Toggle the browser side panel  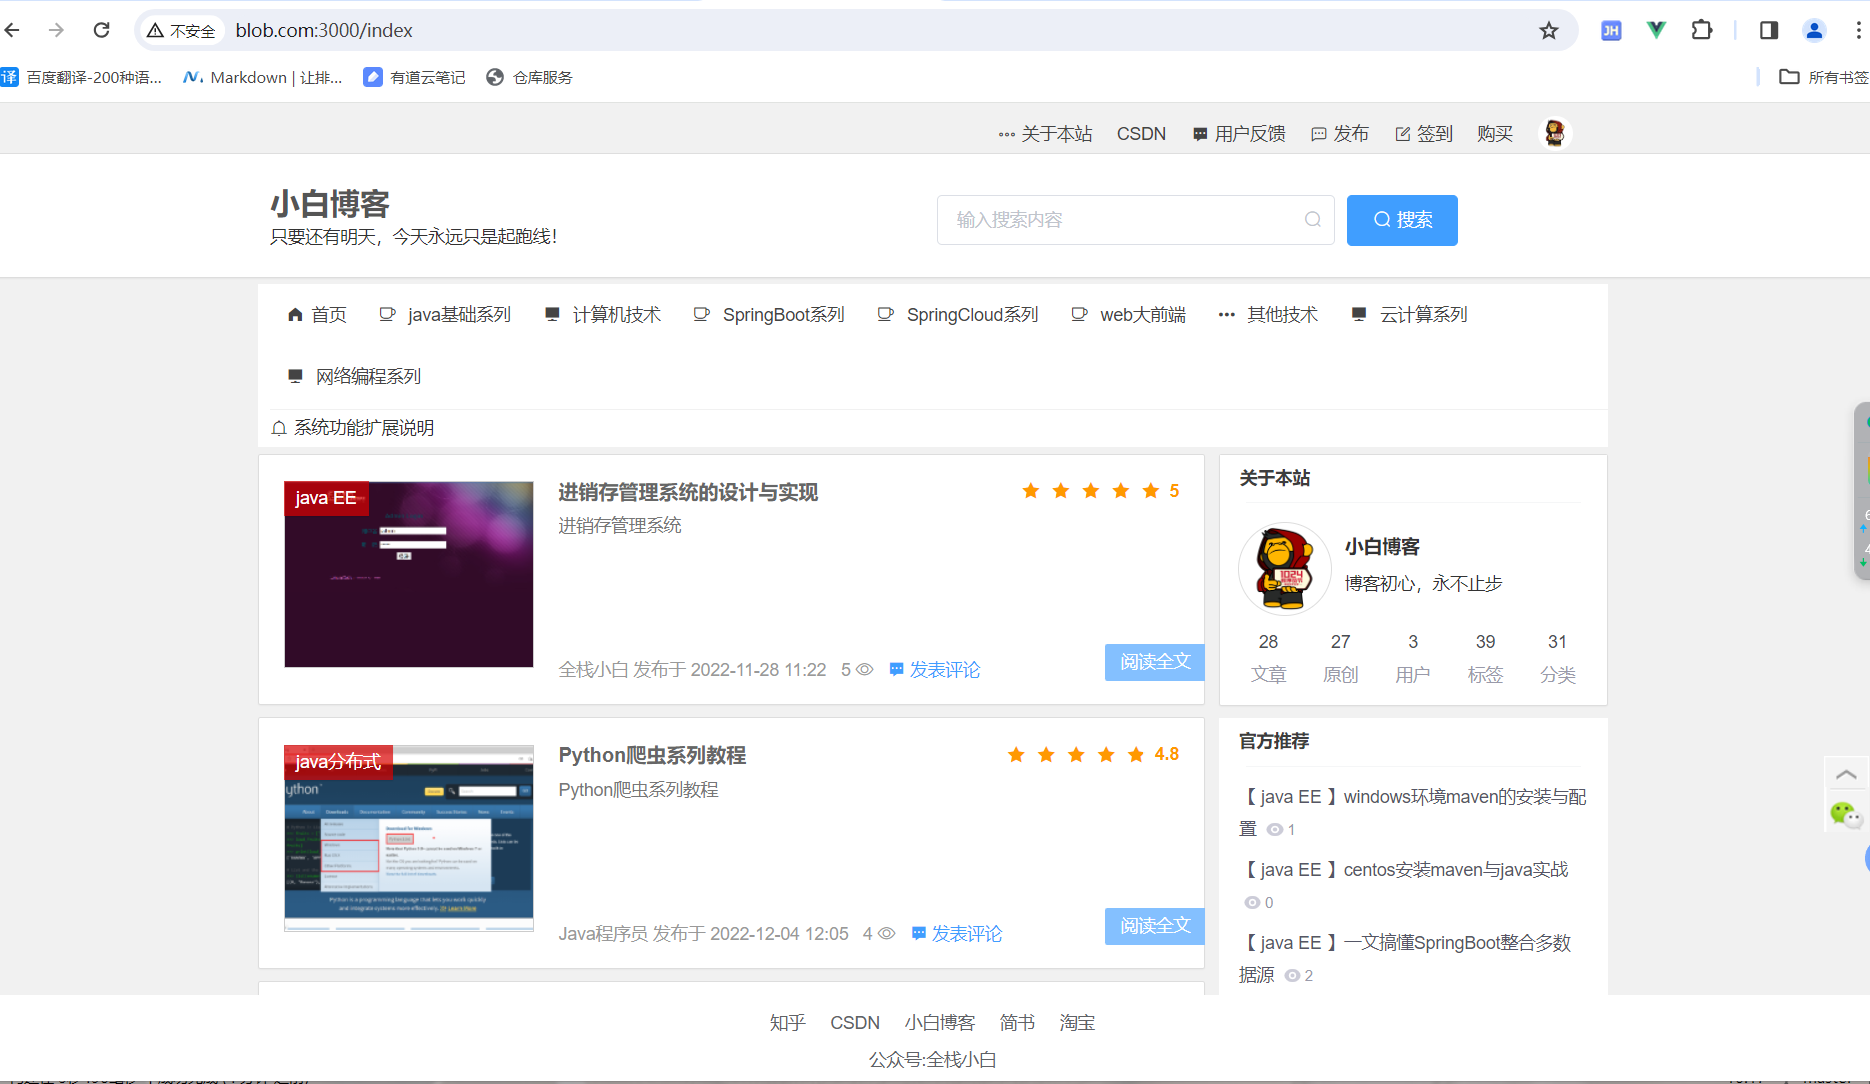click(x=1768, y=30)
